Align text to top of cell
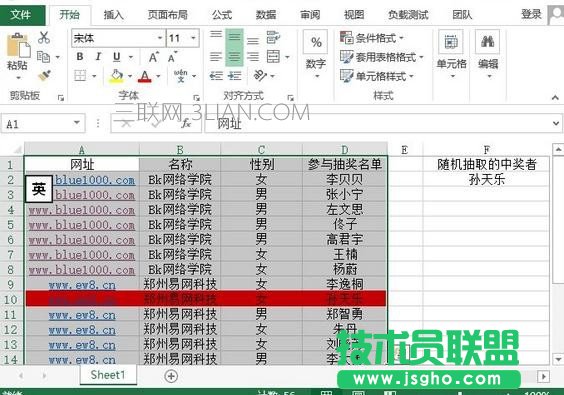Image resolution: width=564 pixels, height=395 pixels. click(216, 35)
